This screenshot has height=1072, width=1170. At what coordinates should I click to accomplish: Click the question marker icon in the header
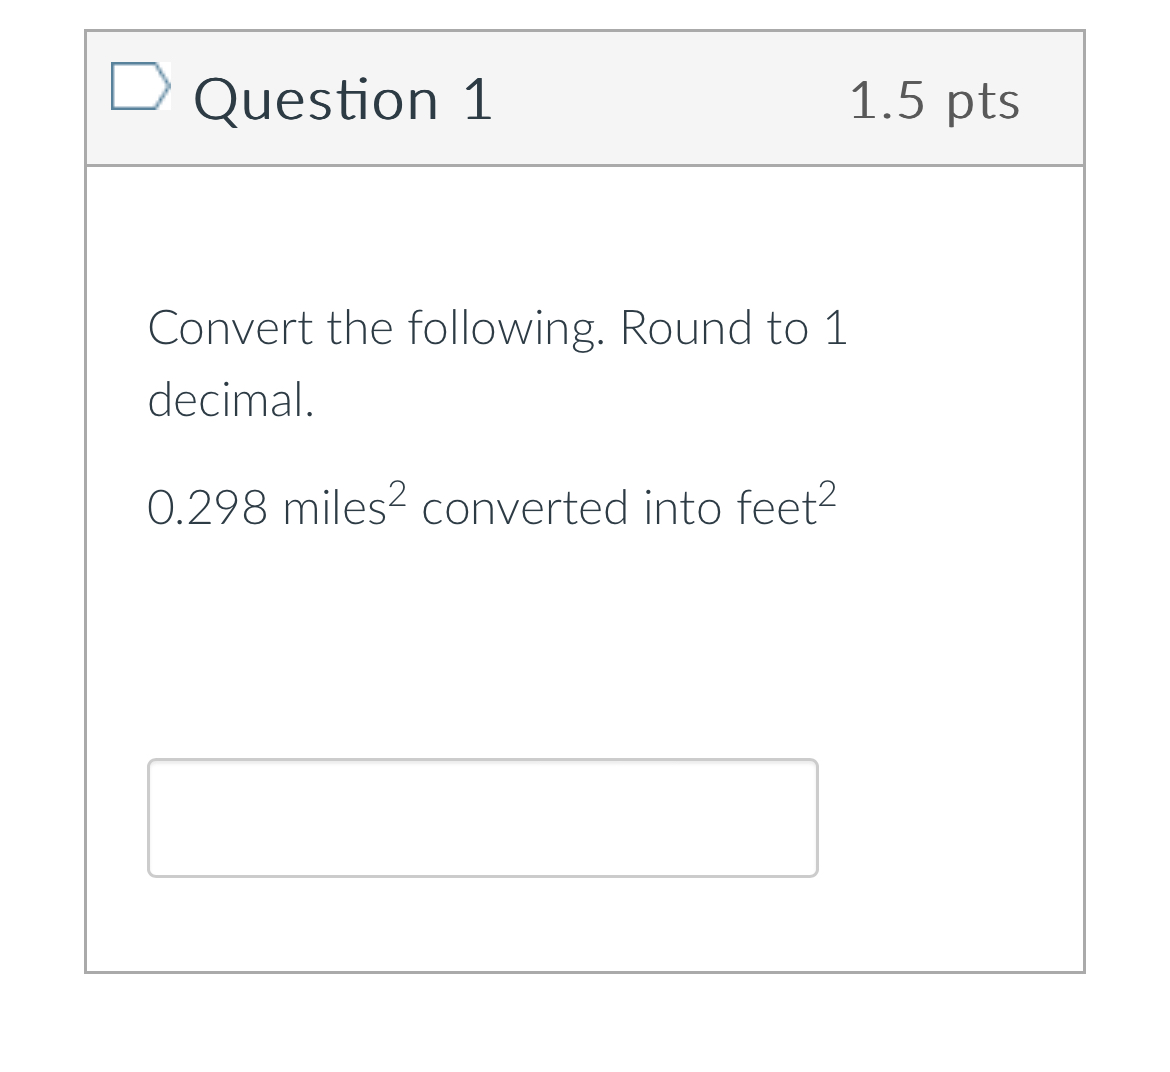click(141, 89)
